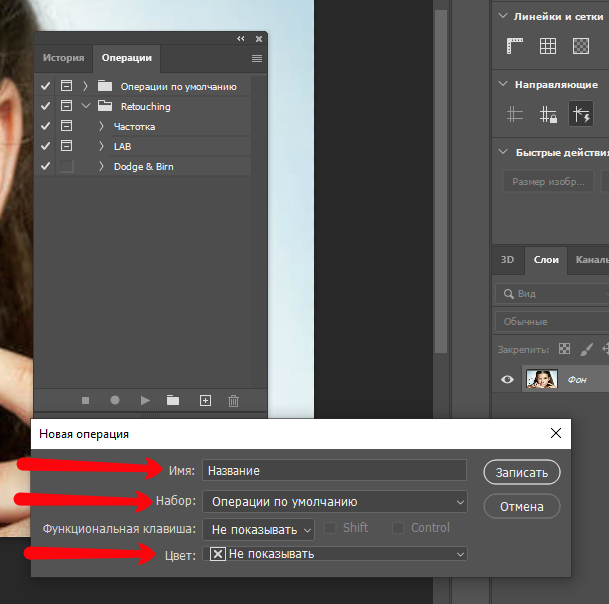Click the Имя text field

click(334, 470)
